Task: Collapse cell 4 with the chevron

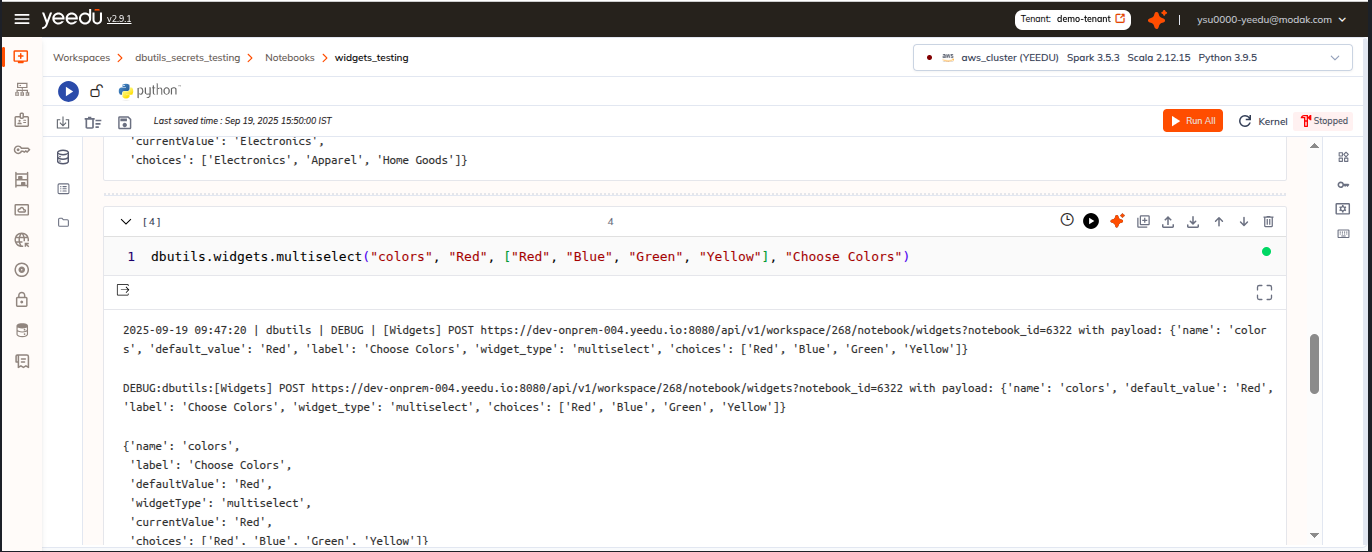Action: (126, 222)
